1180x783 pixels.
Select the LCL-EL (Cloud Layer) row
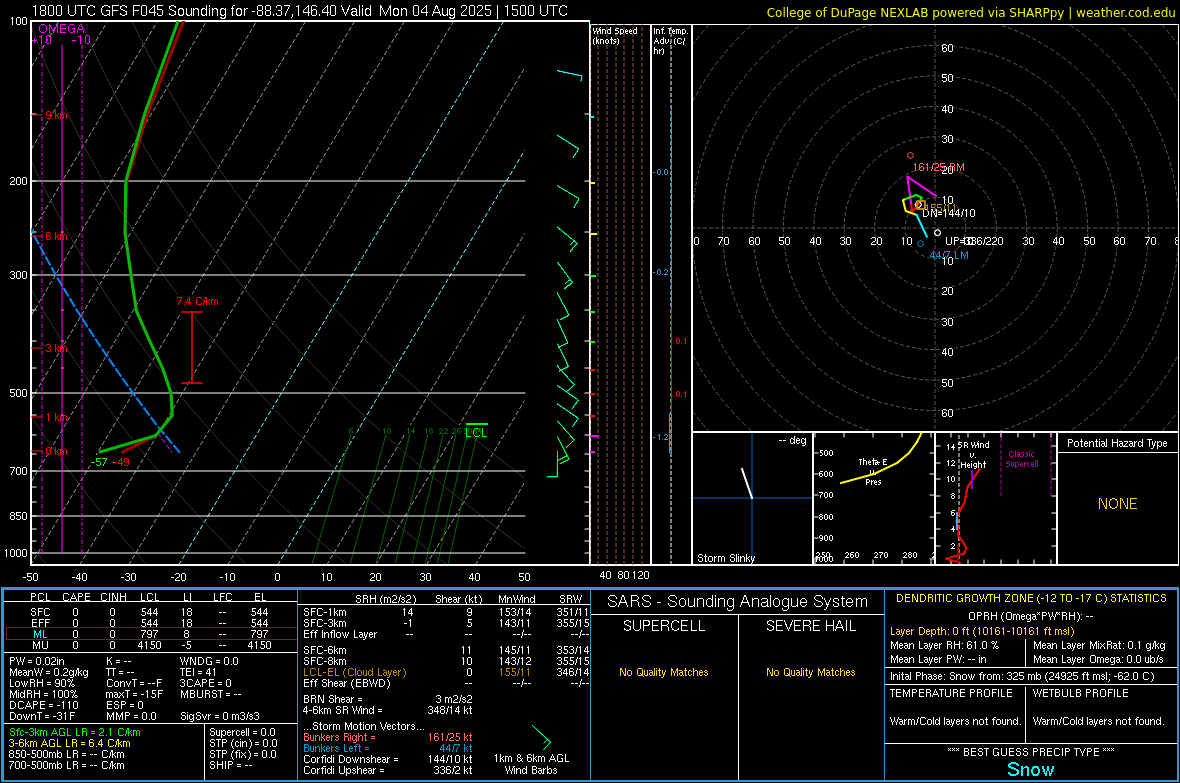[x=446, y=672]
